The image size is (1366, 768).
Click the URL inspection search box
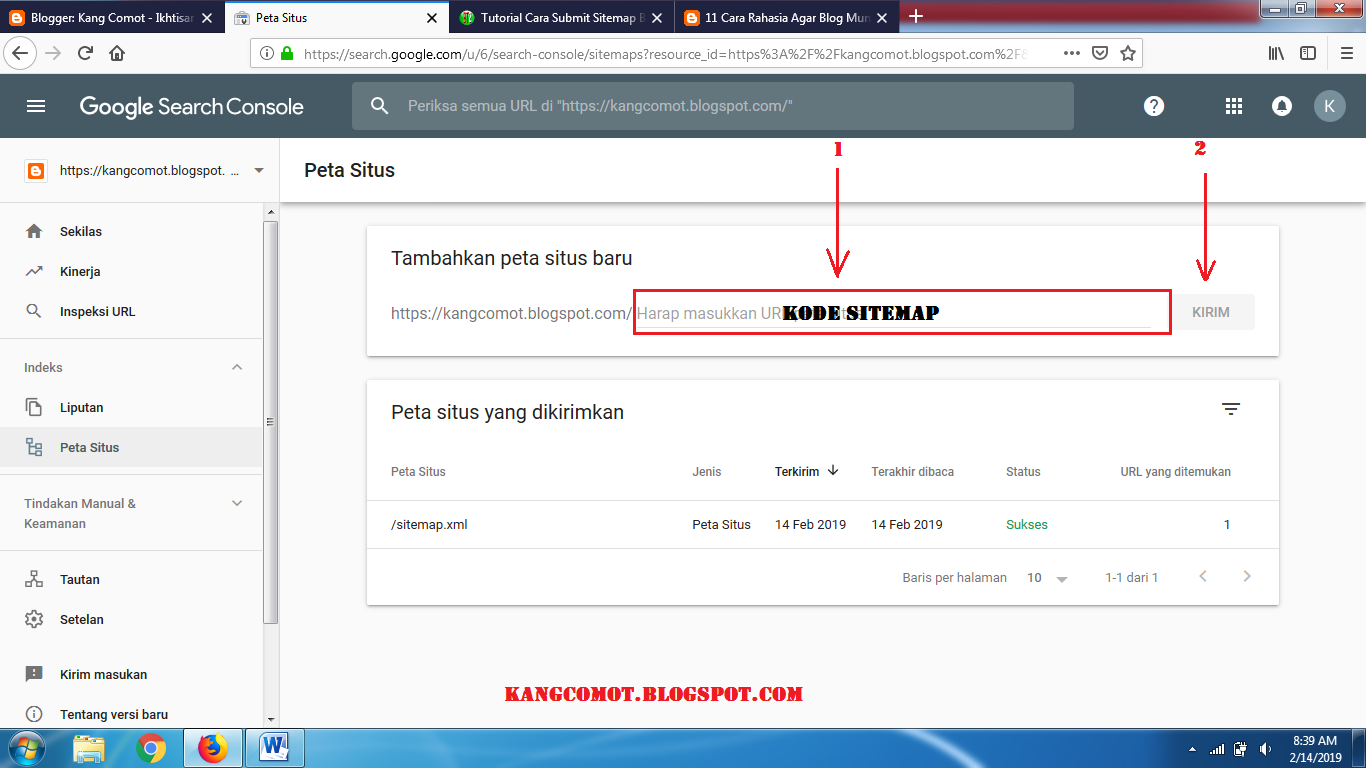(713, 106)
